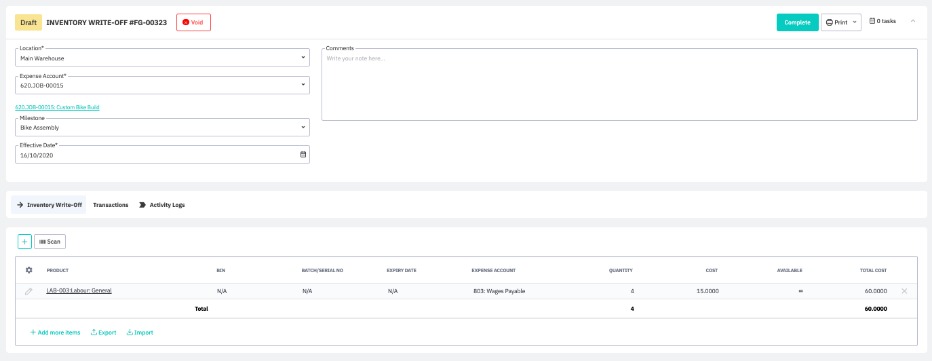Expand the Location dropdown
The height and width of the screenshot is (361, 932).
pos(162,58)
